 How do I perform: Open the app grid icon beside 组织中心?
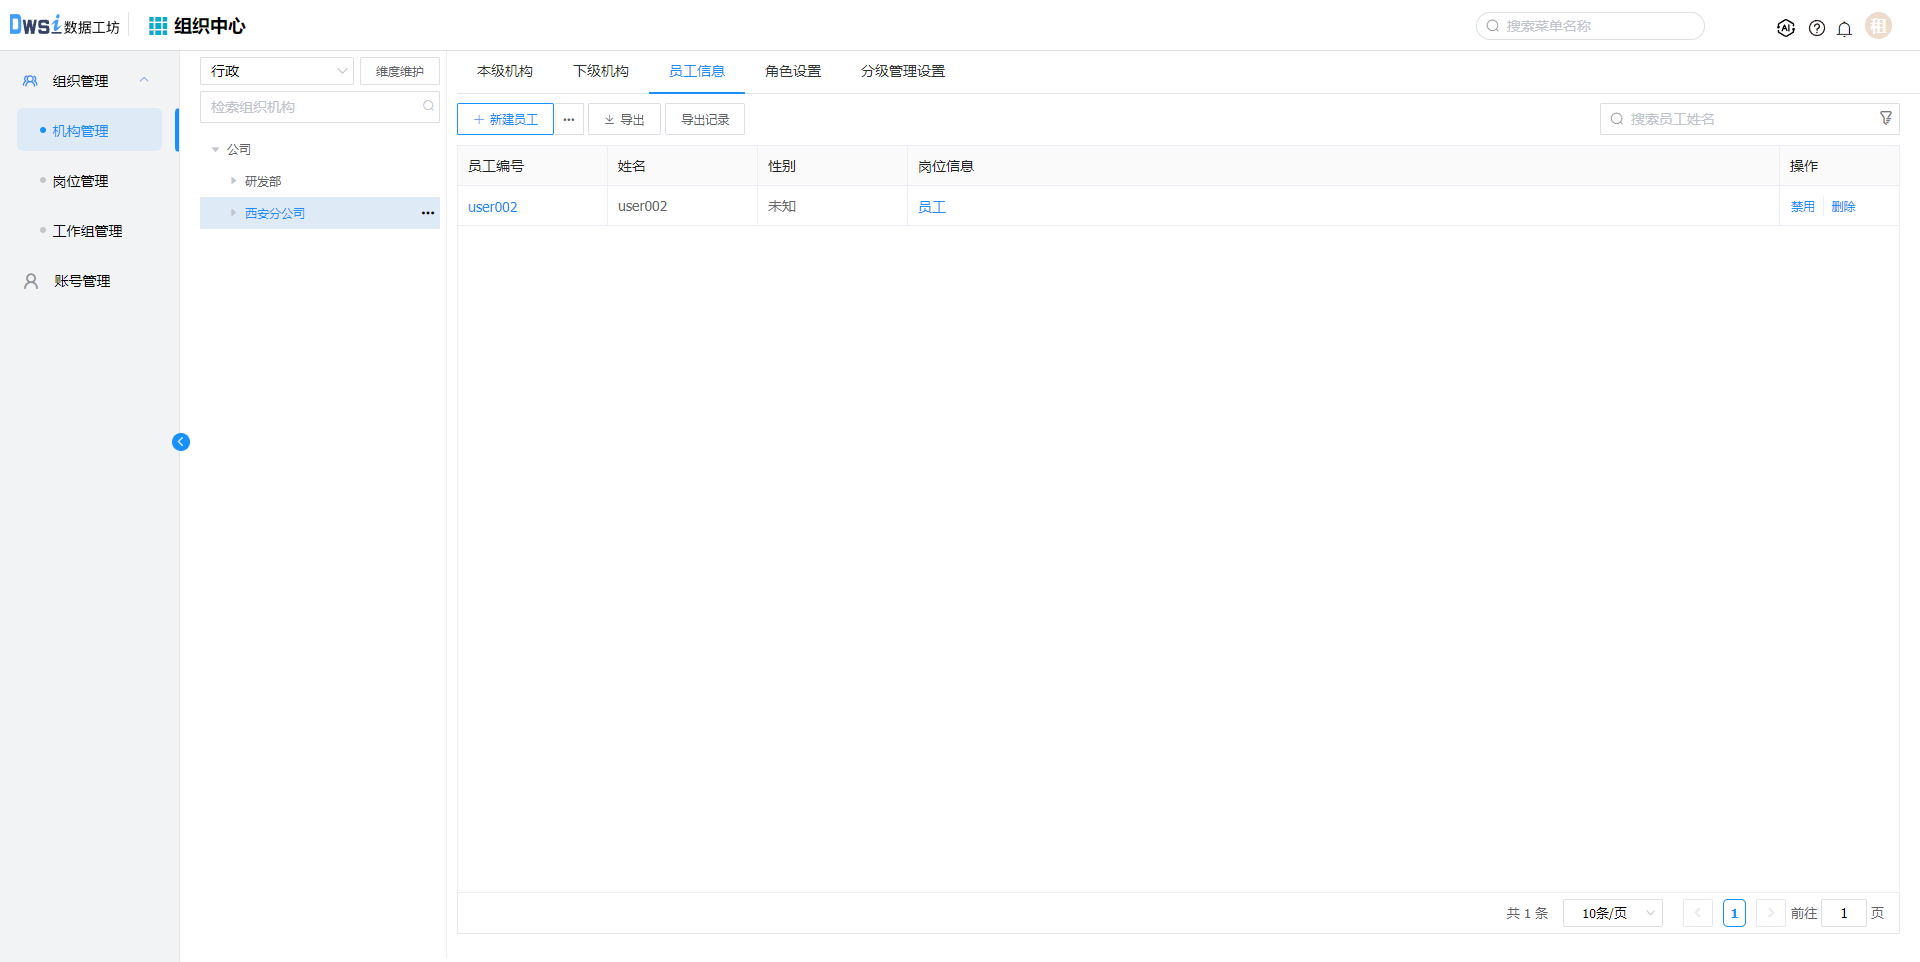[158, 26]
